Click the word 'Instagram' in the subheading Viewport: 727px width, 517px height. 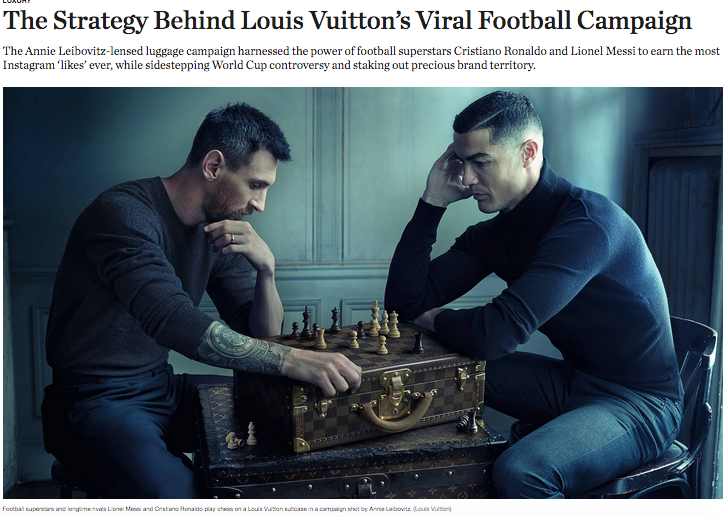pos(28,65)
